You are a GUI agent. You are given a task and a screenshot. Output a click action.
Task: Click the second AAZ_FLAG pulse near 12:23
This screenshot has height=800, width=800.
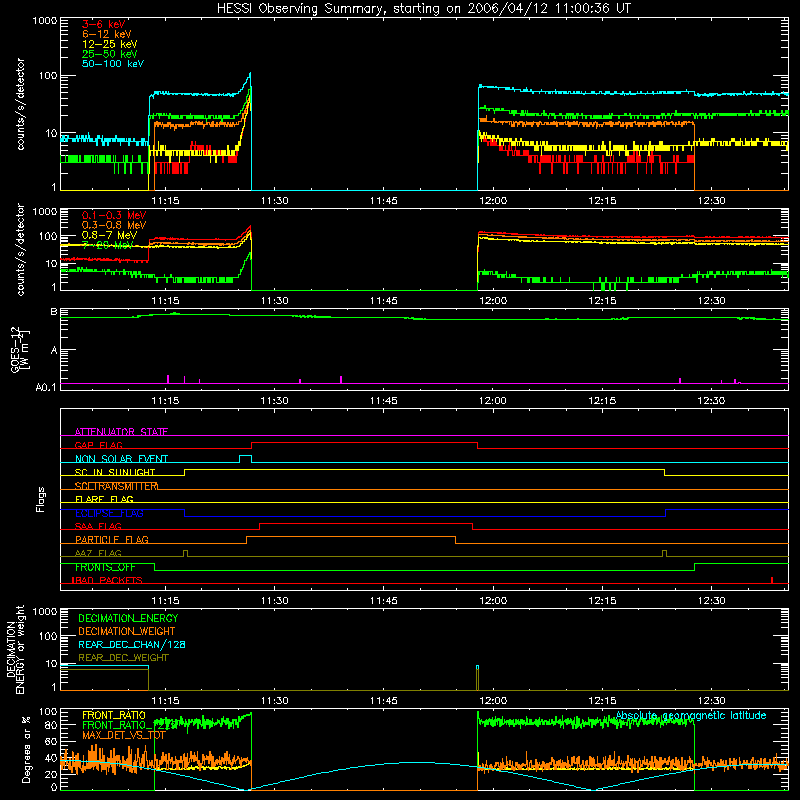(x=664, y=553)
